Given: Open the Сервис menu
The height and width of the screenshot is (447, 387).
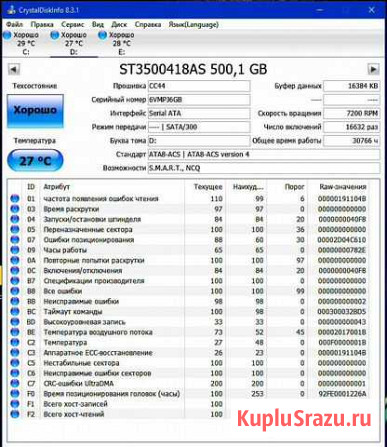Looking at the screenshot, I should pyautogui.click(x=73, y=24).
